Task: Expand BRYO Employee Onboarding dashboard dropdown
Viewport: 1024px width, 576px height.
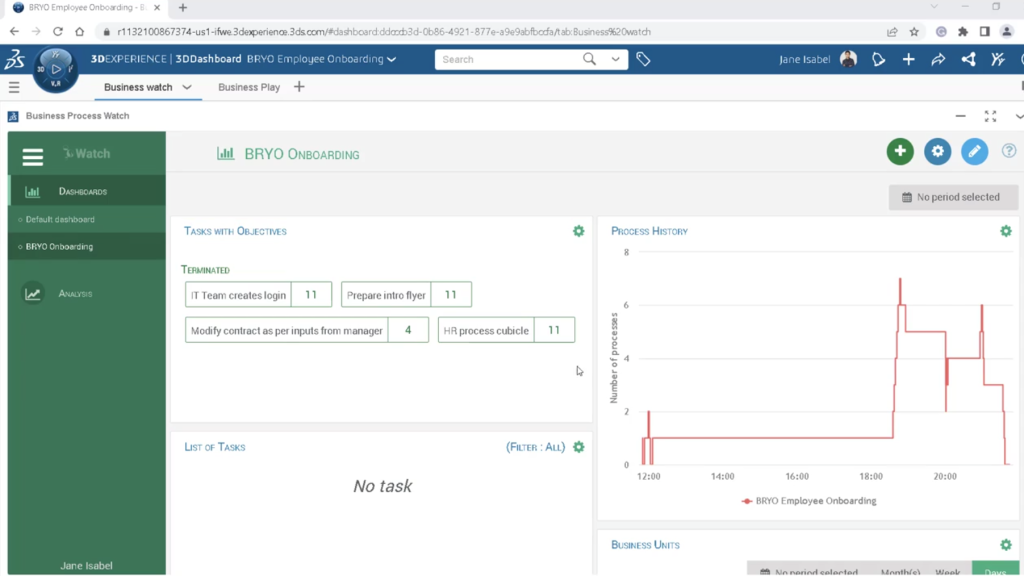Action: [x=392, y=59]
